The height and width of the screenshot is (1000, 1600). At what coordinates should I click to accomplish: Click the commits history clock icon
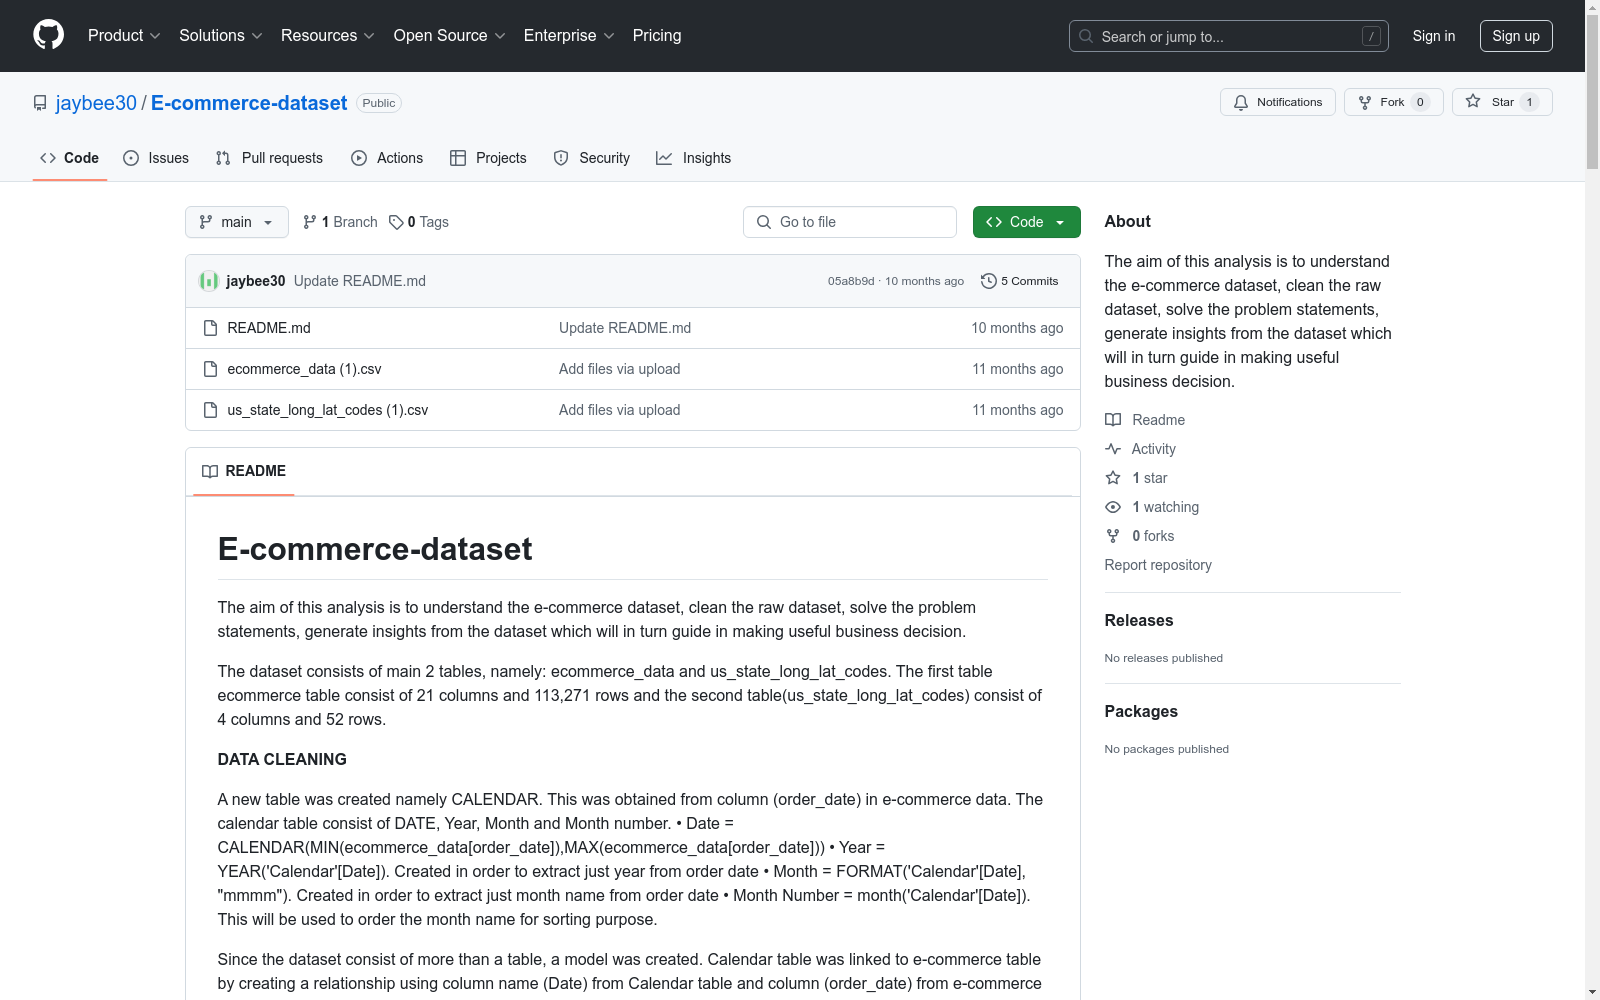[x=989, y=281]
